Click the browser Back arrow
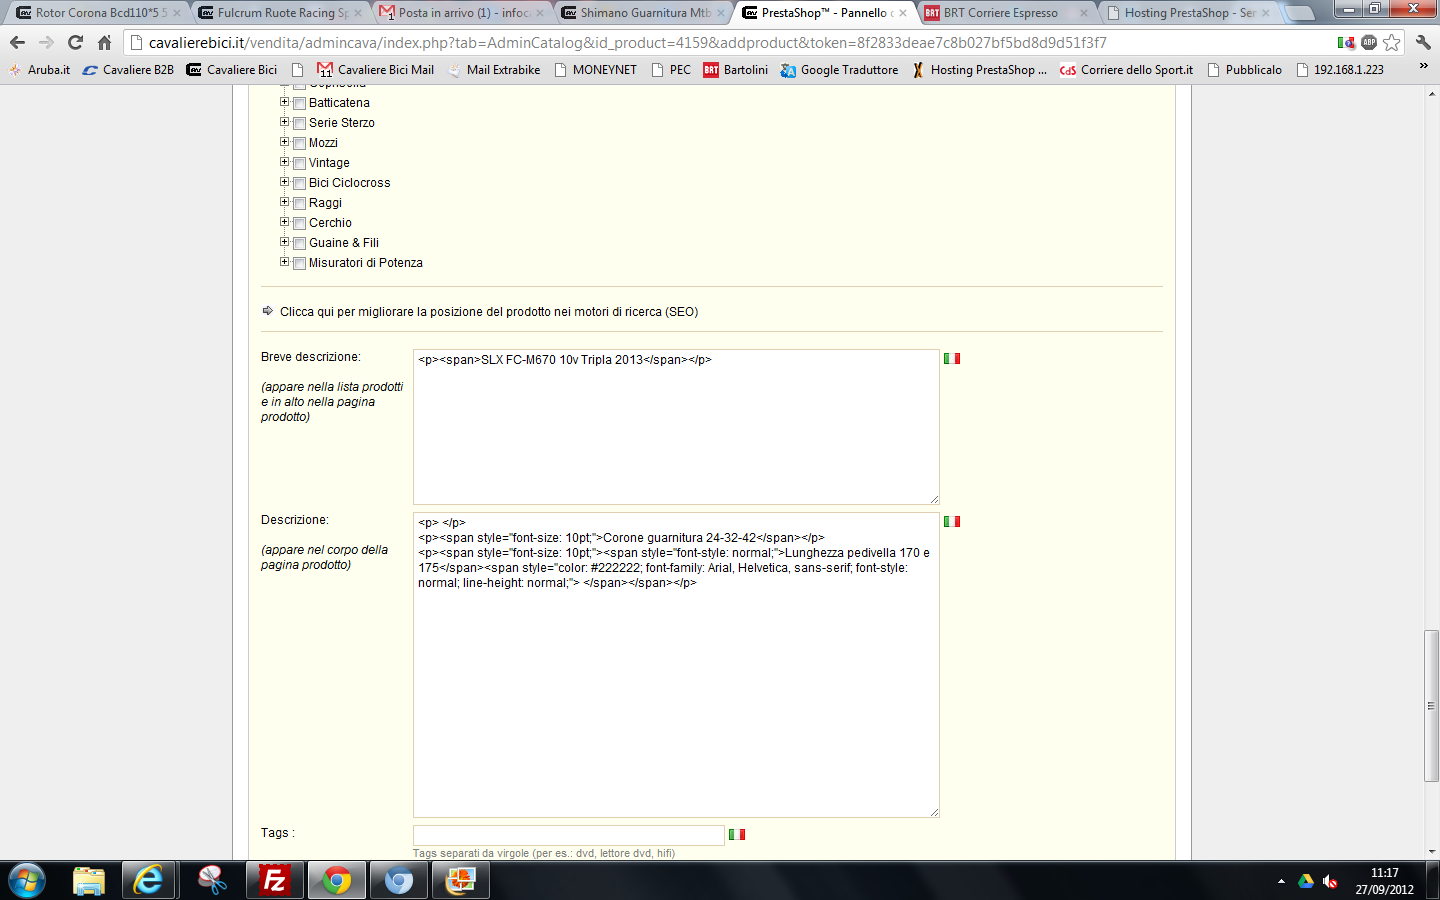Viewport: 1440px width, 900px height. click(x=17, y=43)
